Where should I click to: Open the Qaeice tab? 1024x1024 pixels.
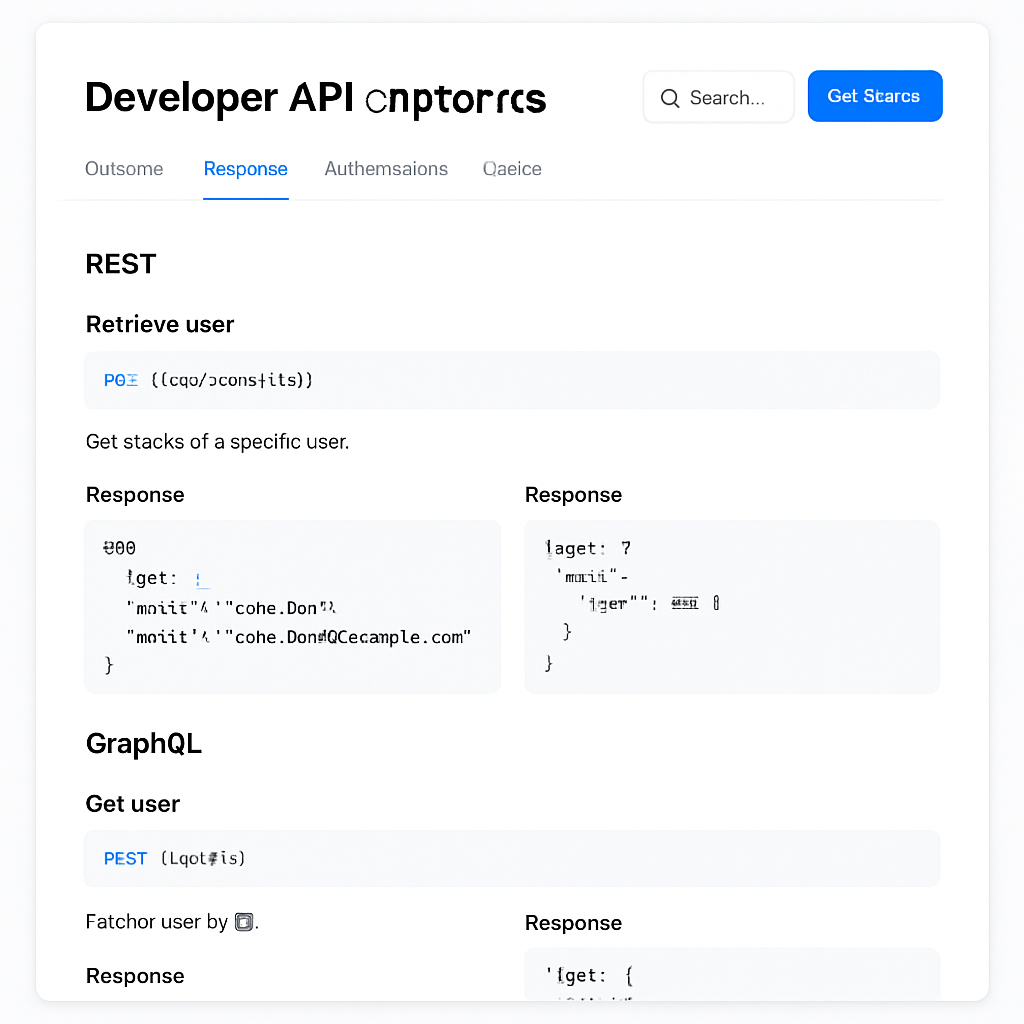512,168
